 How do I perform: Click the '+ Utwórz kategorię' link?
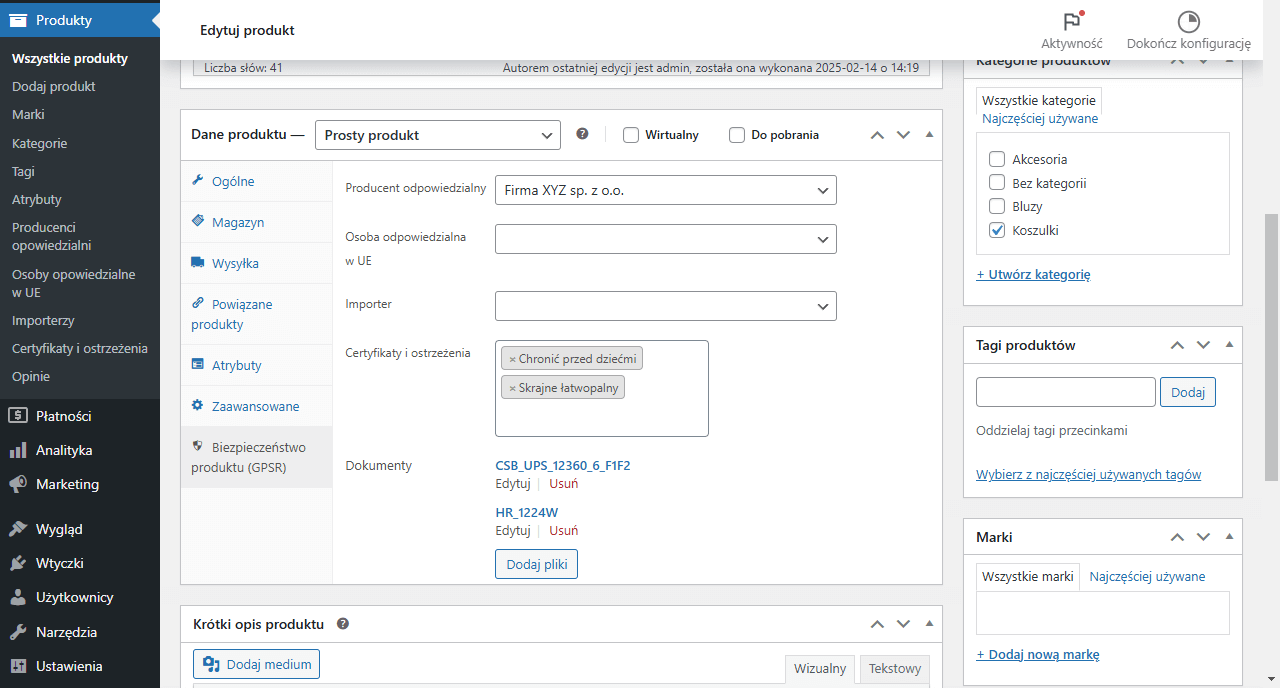point(1033,274)
